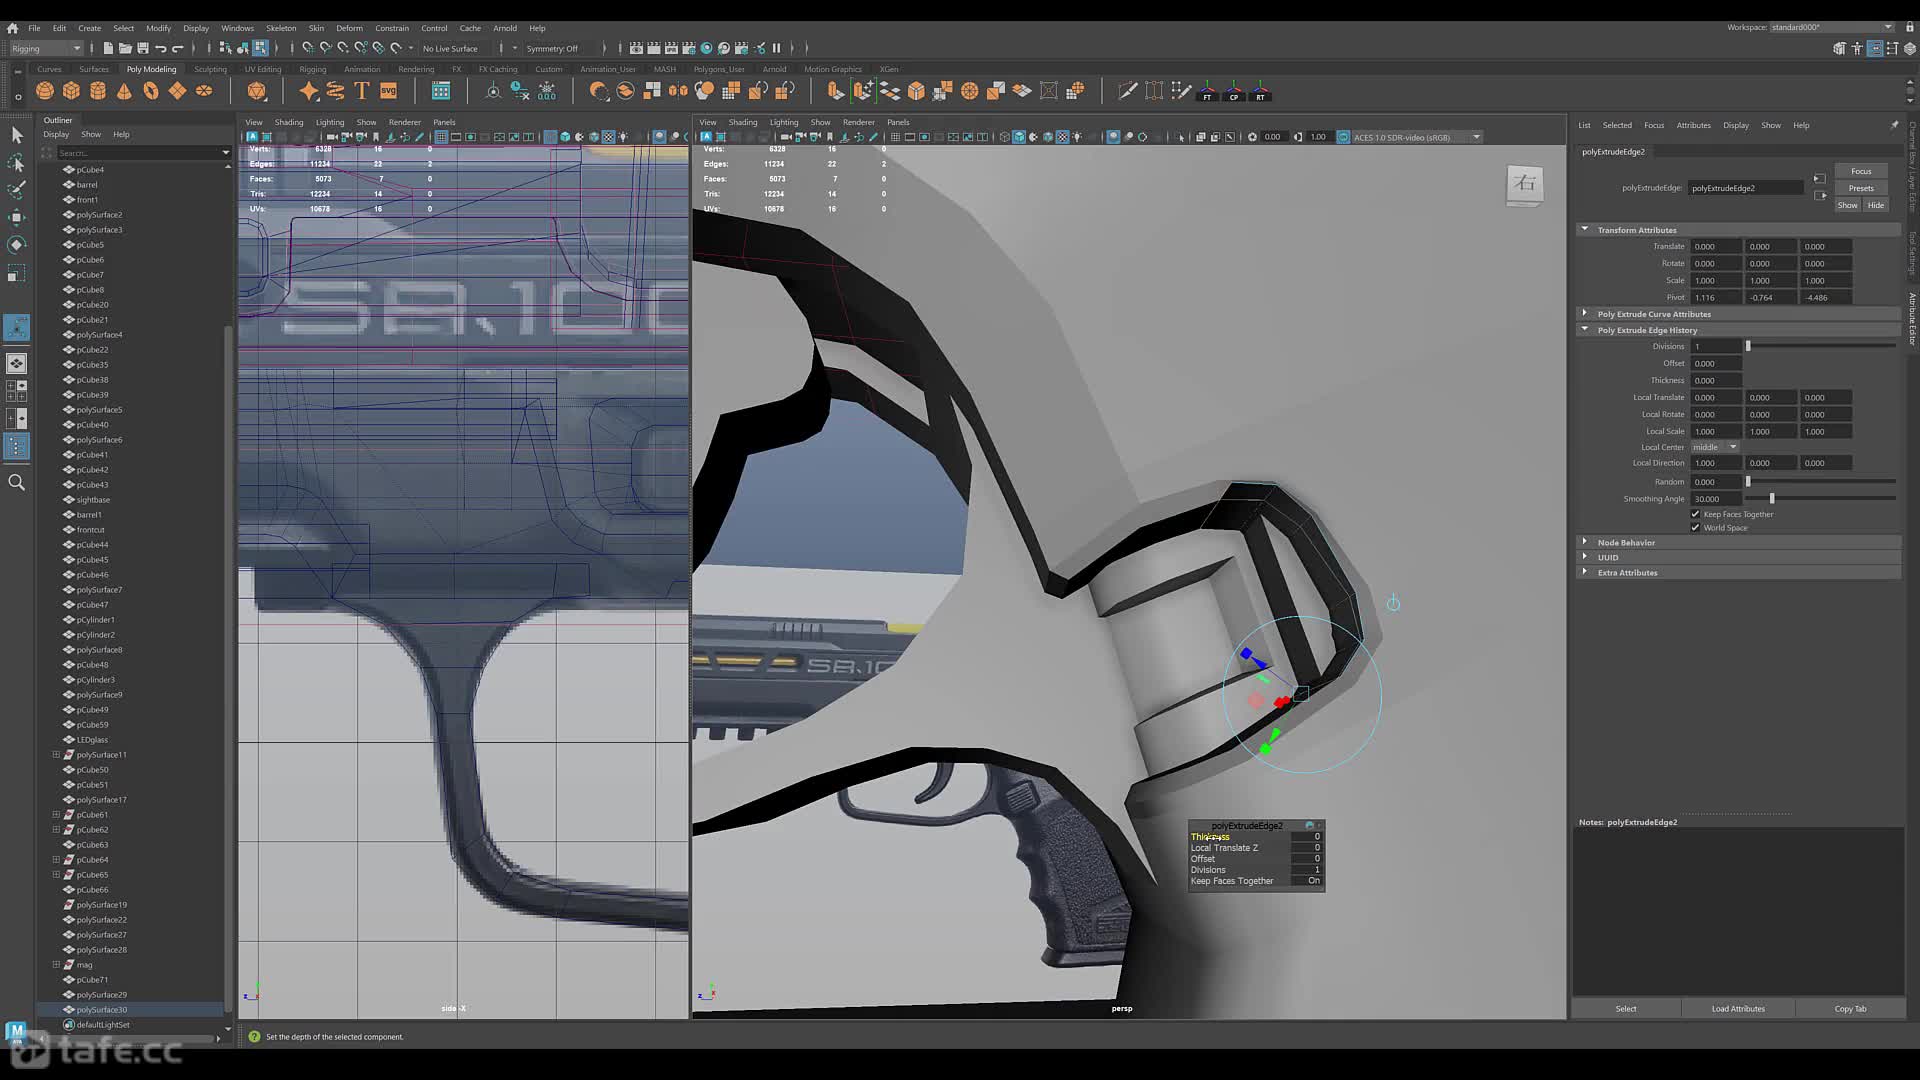Image resolution: width=1920 pixels, height=1080 pixels.
Task: Click the Thickness value field
Action: [1716, 380]
